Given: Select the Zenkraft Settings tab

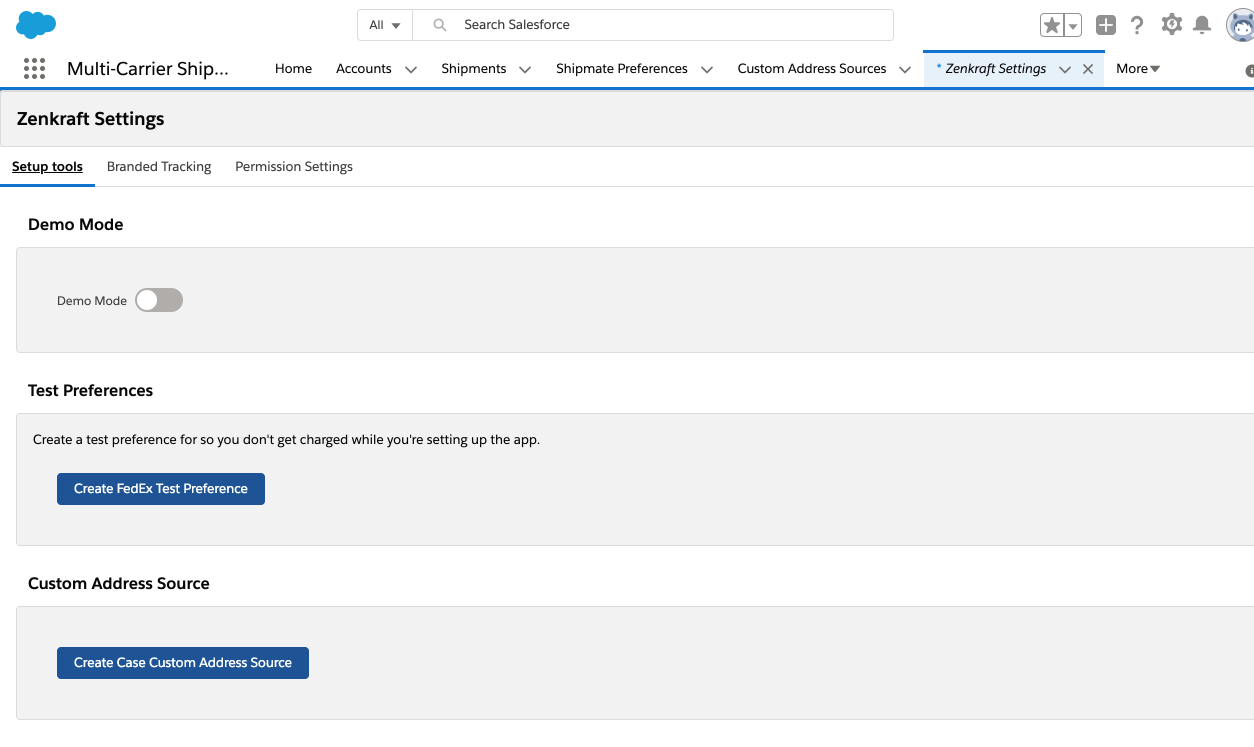Looking at the screenshot, I should (x=996, y=69).
